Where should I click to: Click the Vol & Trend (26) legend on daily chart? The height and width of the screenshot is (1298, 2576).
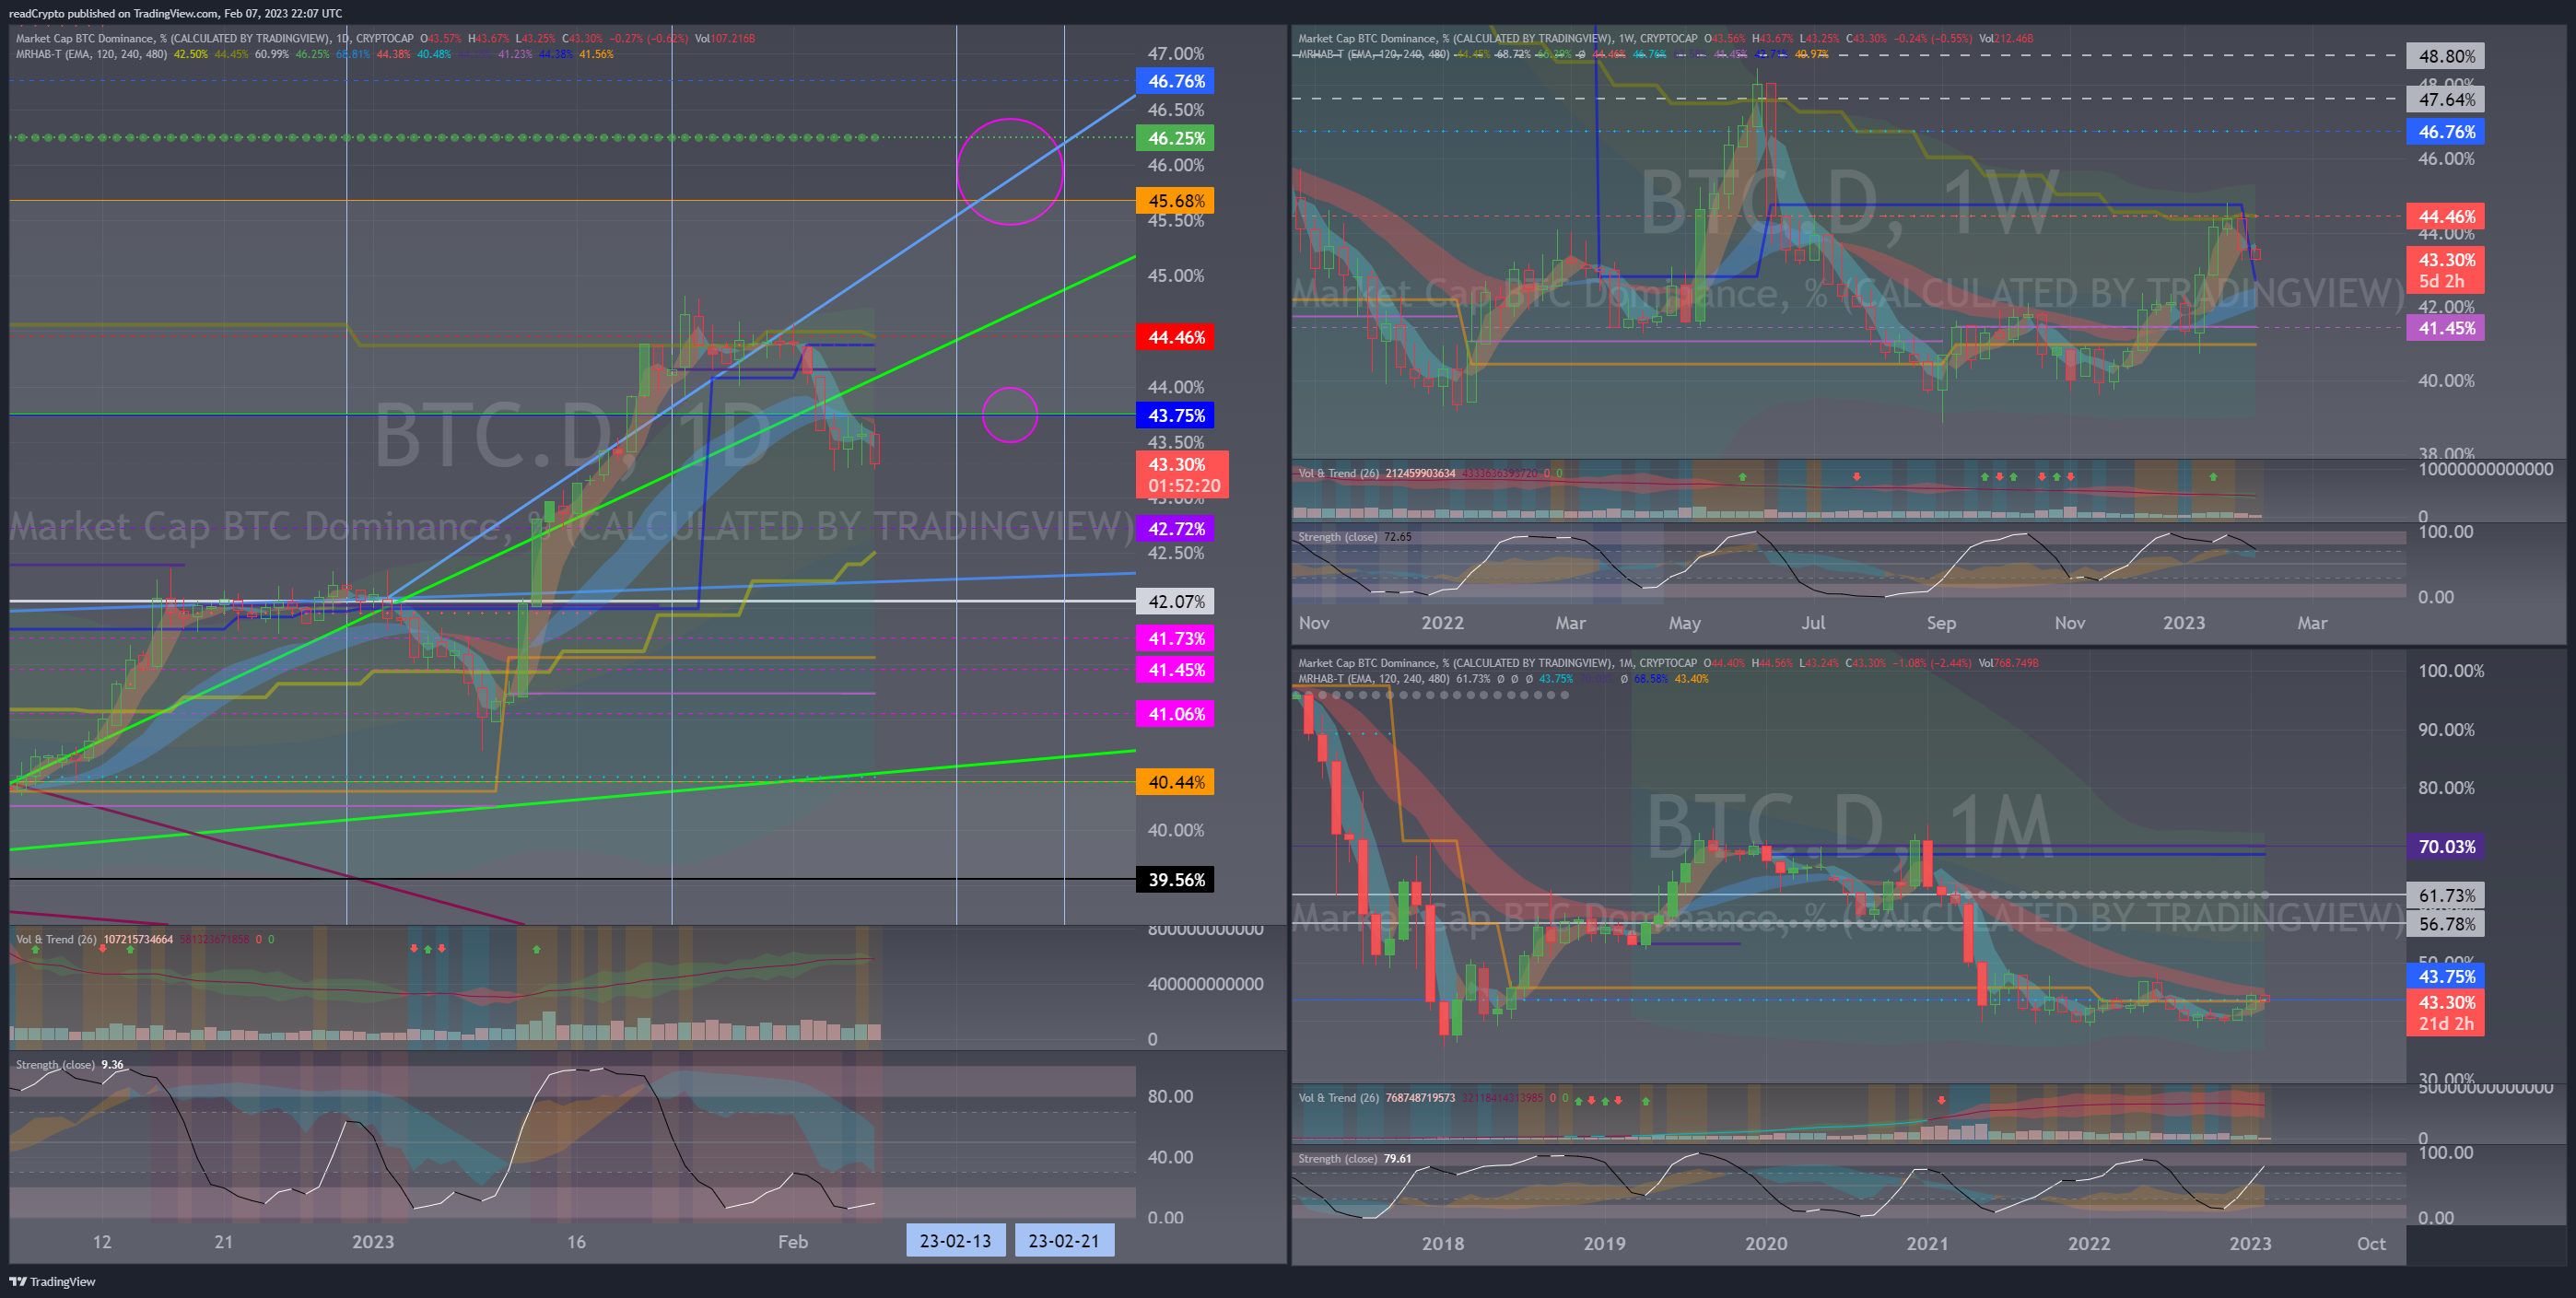[x=56, y=939]
